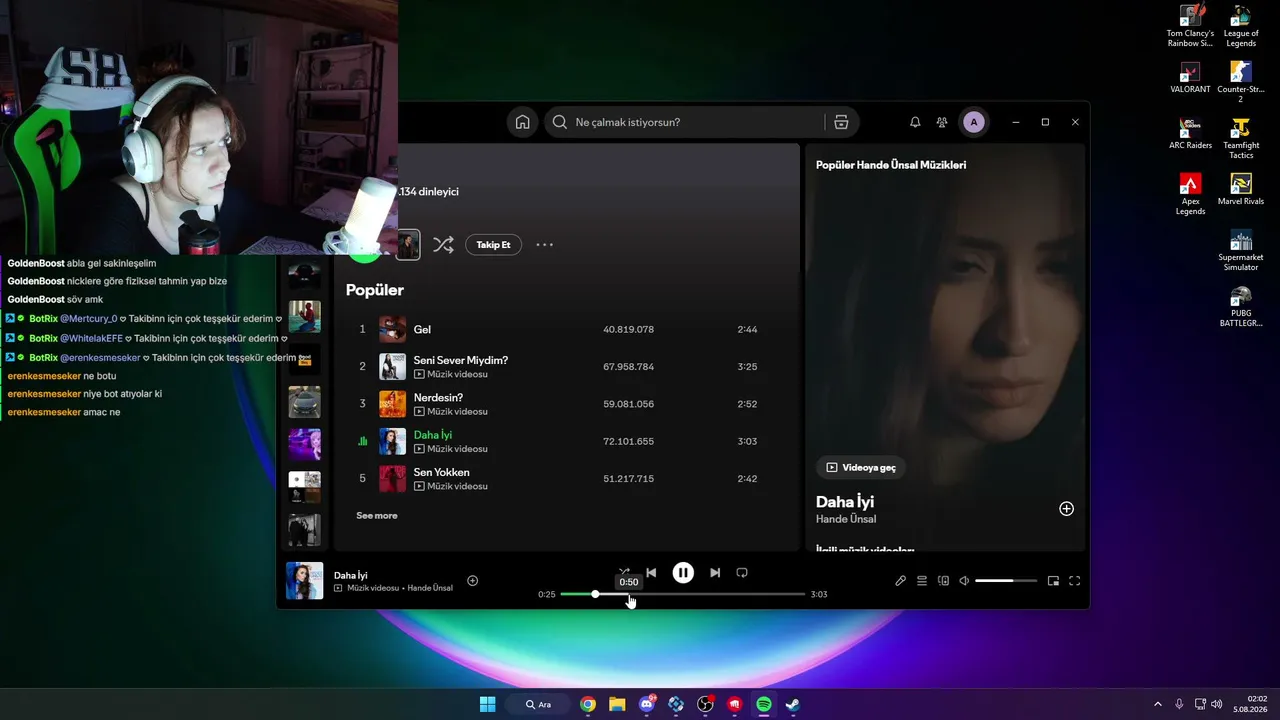Select the Teamfight Tactics desktop shortcut

pyautogui.click(x=1241, y=138)
